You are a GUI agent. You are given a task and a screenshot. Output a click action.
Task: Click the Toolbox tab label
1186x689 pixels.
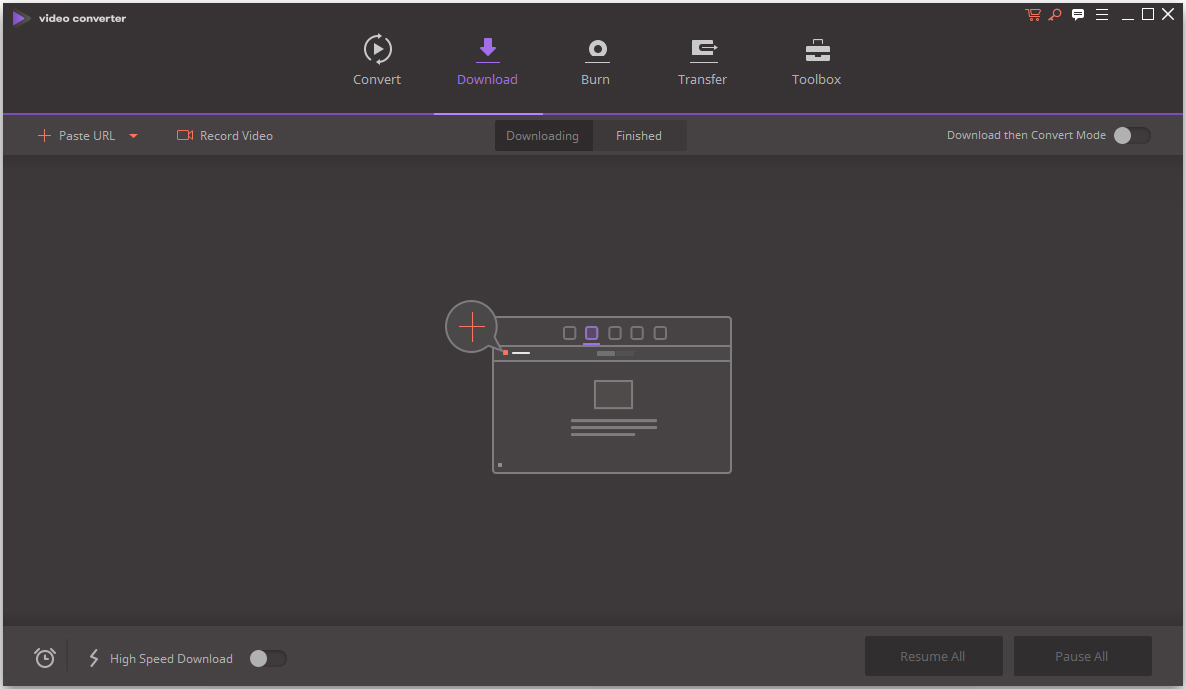tap(816, 79)
